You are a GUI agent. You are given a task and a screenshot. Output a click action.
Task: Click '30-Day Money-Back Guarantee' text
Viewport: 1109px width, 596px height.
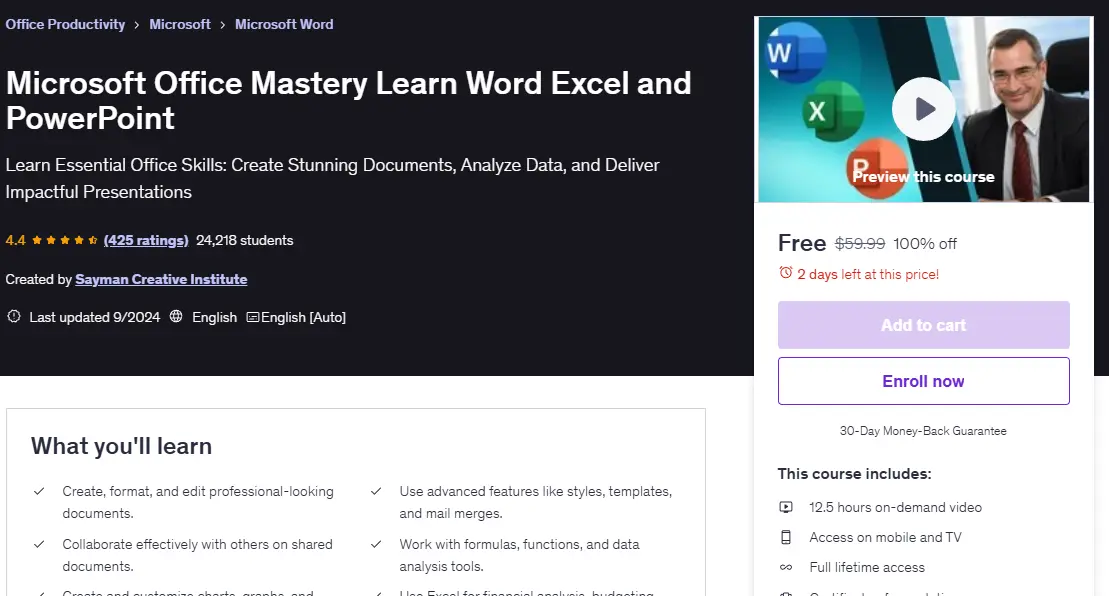pos(923,431)
